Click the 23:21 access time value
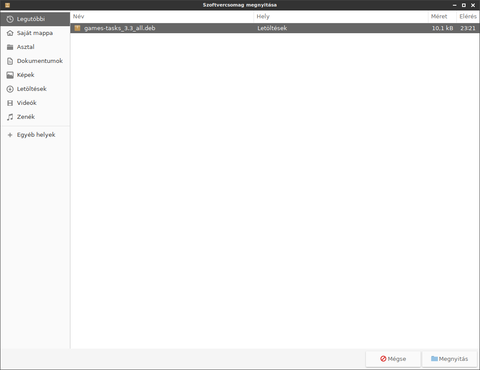Viewport: 480px width, 370px height. point(468,28)
